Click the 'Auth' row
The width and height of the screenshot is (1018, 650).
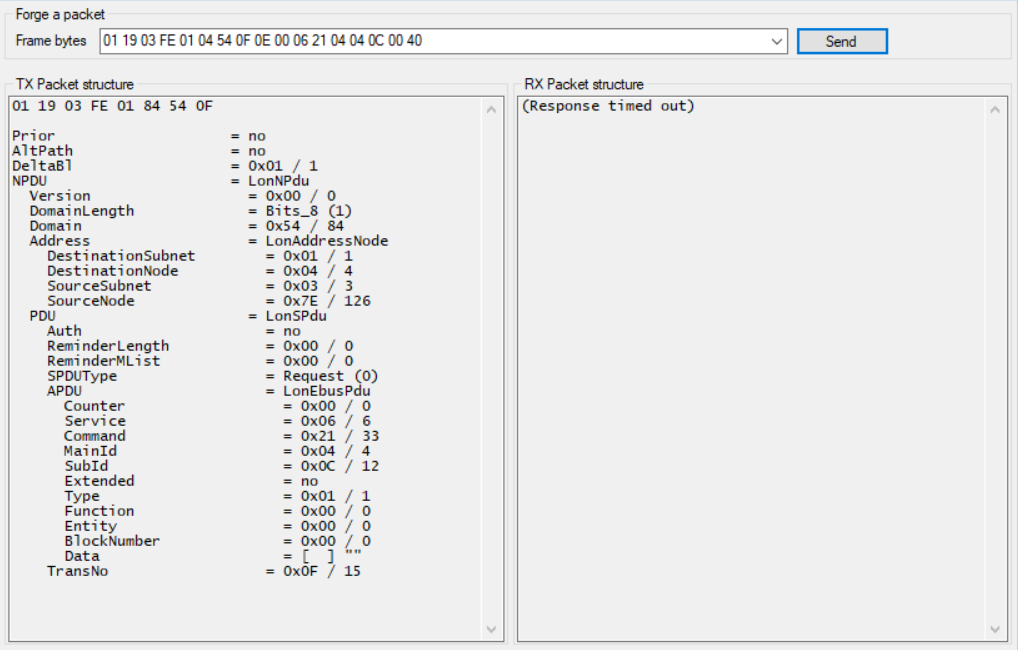(x=174, y=331)
